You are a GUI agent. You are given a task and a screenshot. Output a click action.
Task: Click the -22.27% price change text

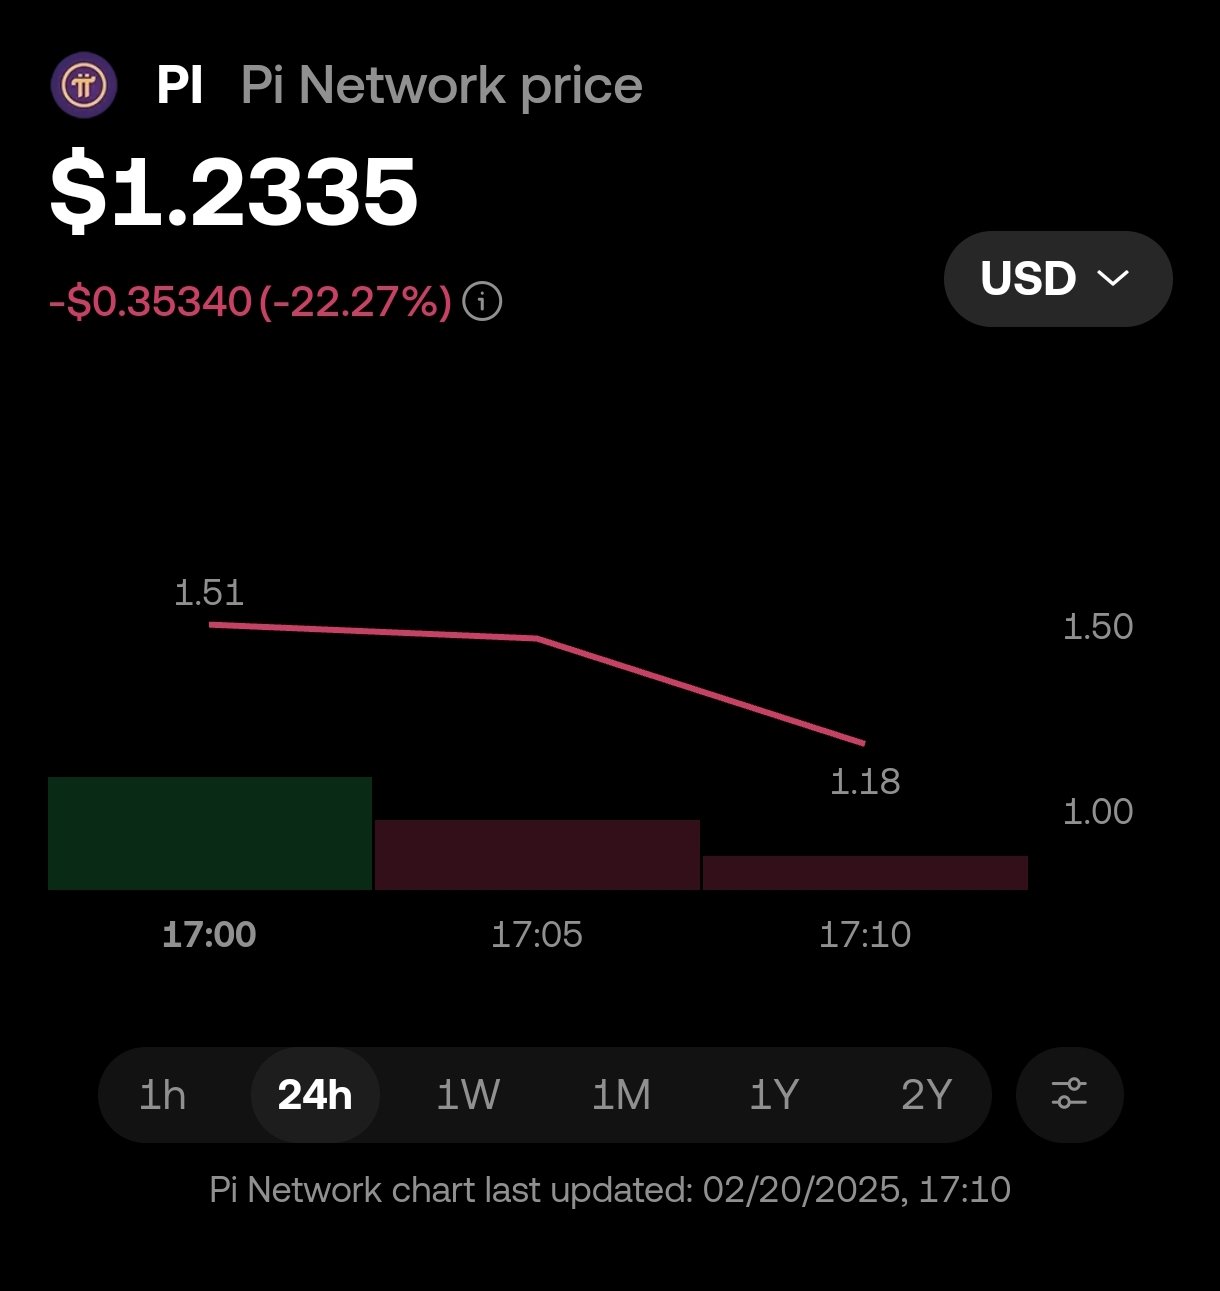pos(356,301)
